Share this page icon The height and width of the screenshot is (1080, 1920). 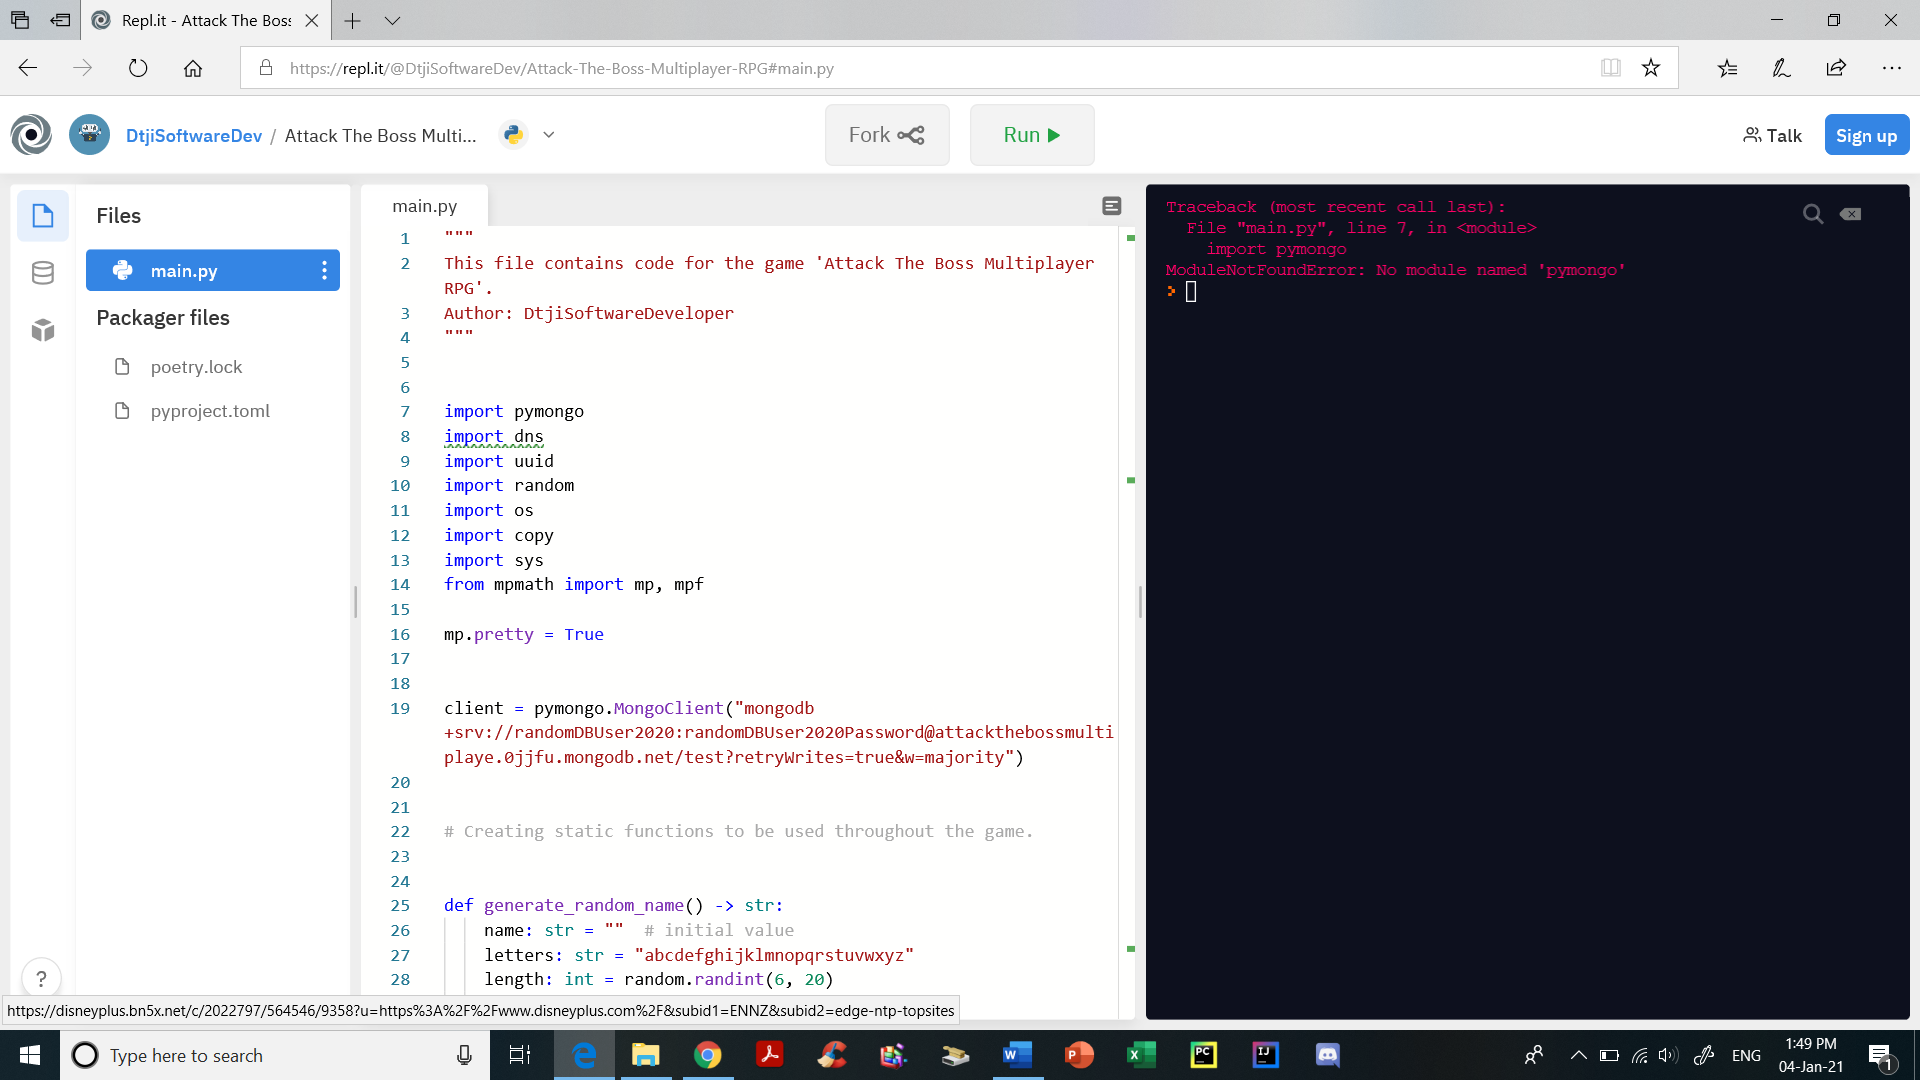[1836, 68]
